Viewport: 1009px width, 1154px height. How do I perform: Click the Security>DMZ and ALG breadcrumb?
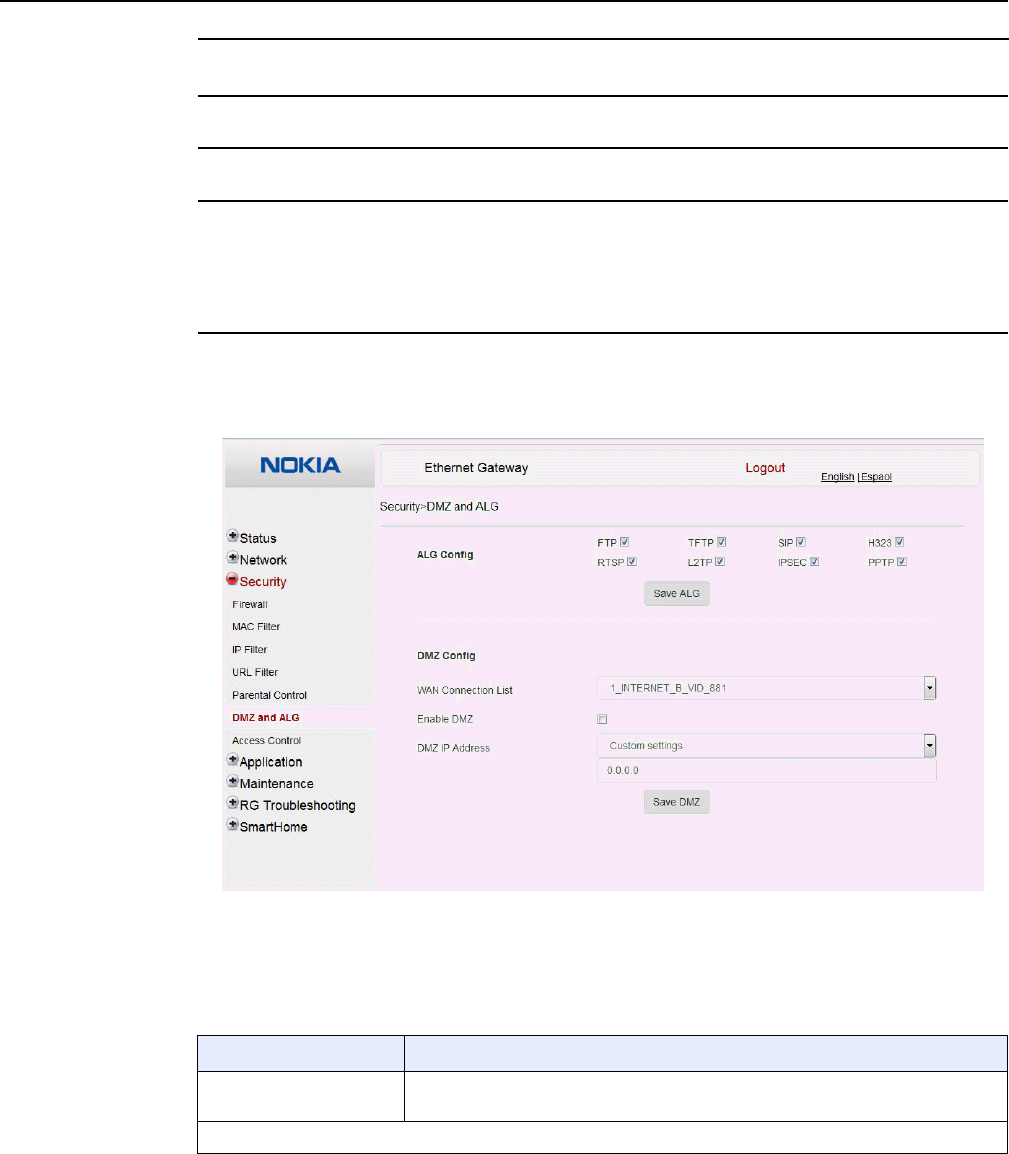439,506
